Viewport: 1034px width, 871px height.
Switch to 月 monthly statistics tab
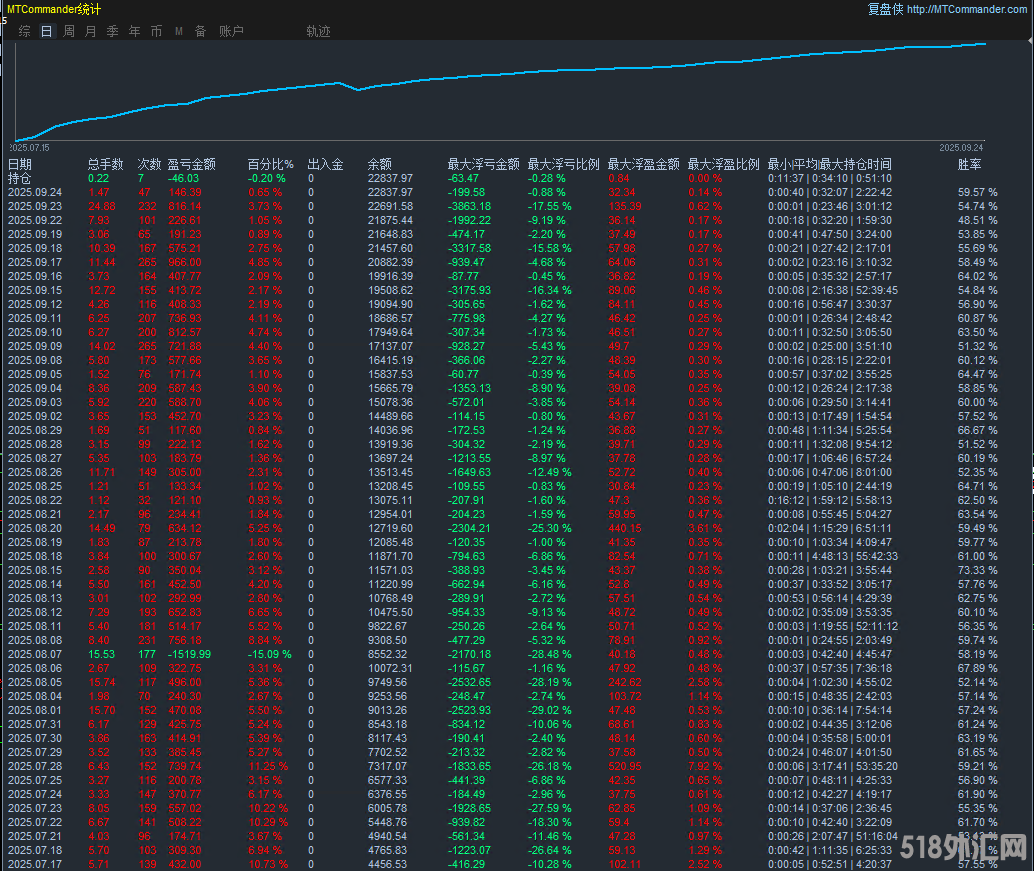tap(91, 31)
